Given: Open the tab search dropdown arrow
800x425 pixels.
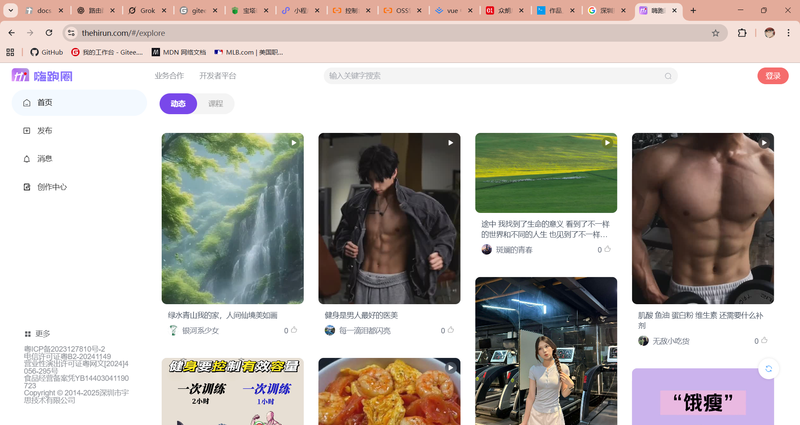Looking at the screenshot, I should [x=10, y=10].
